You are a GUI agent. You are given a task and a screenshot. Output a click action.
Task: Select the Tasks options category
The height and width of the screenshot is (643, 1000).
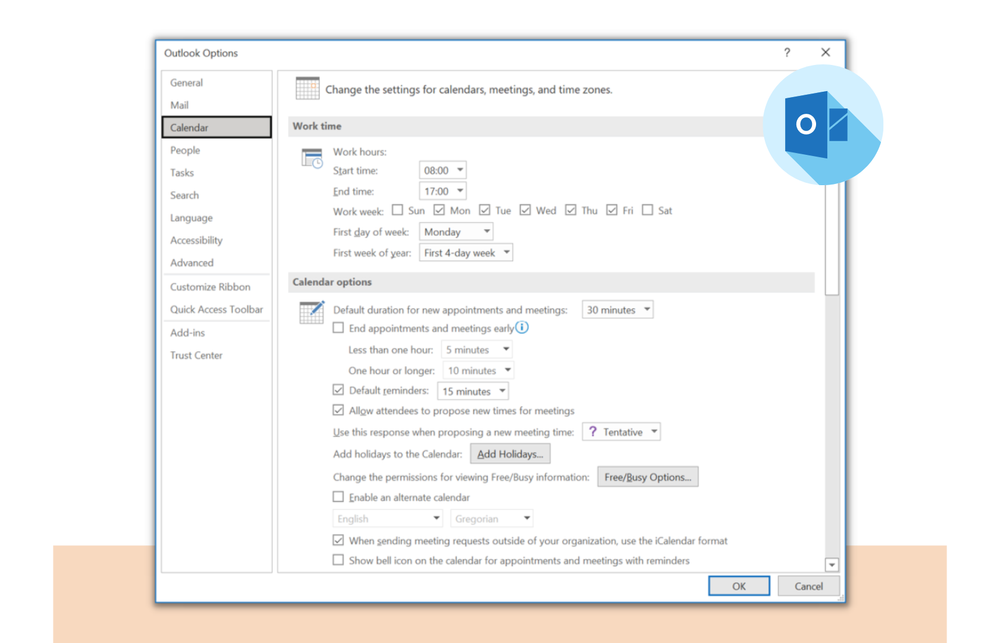(x=216, y=172)
